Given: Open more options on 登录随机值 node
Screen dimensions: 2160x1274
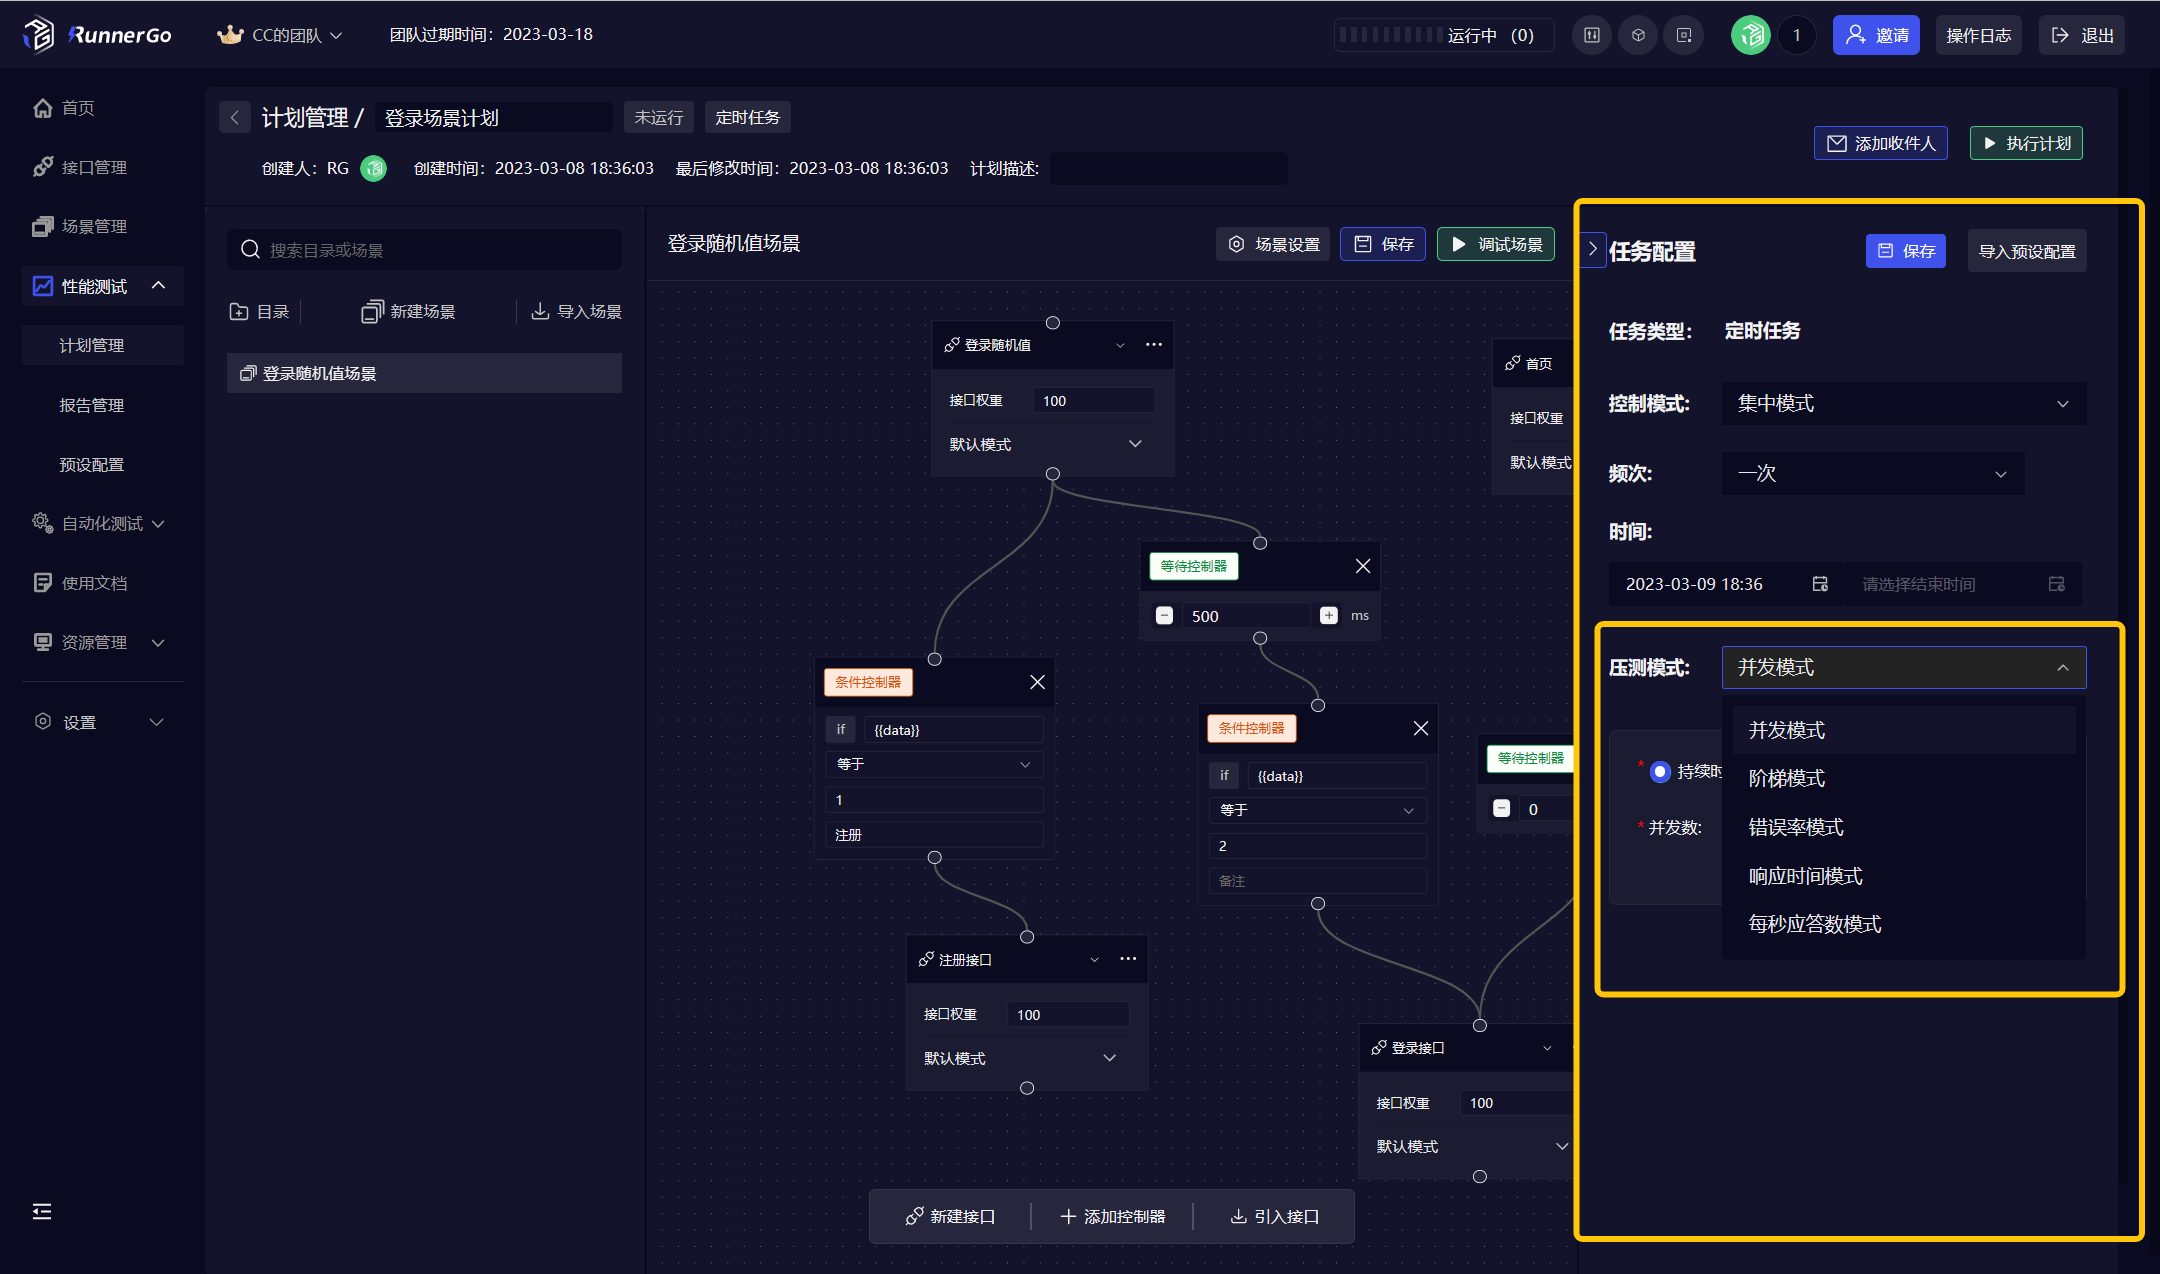Looking at the screenshot, I should 1154,345.
